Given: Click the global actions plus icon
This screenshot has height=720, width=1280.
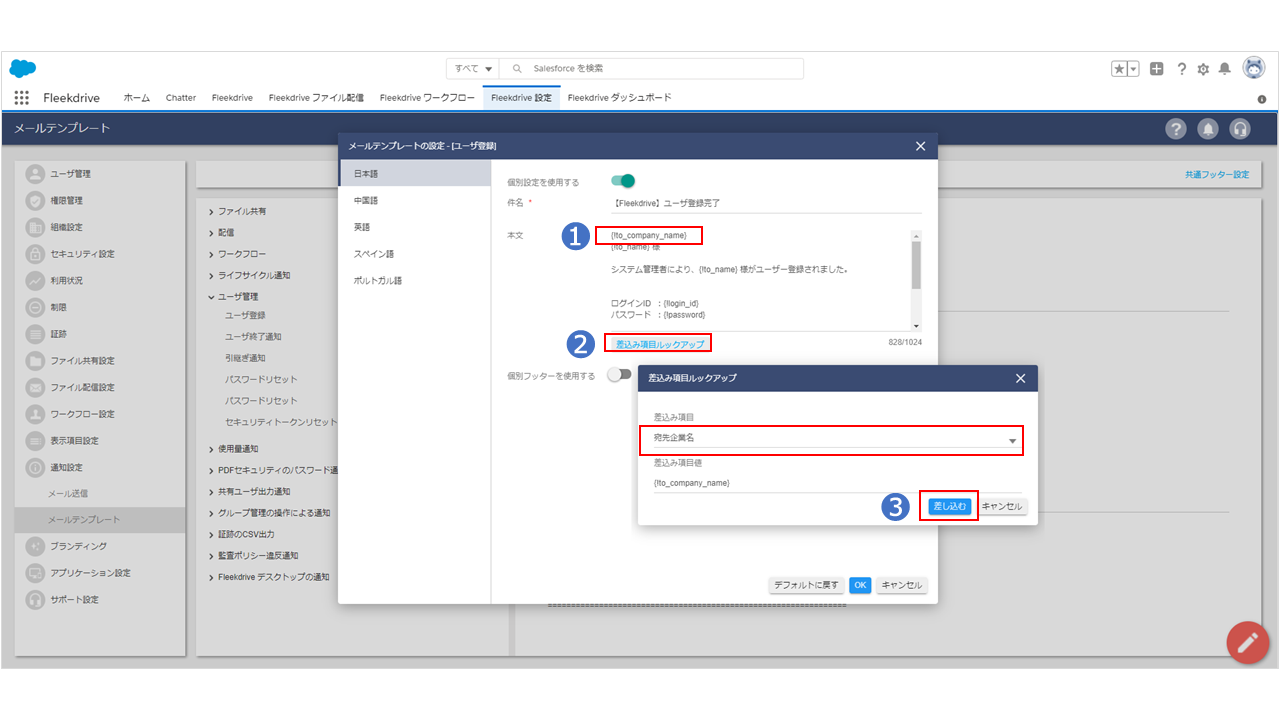Looking at the screenshot, I should (x=1157, y=69).
